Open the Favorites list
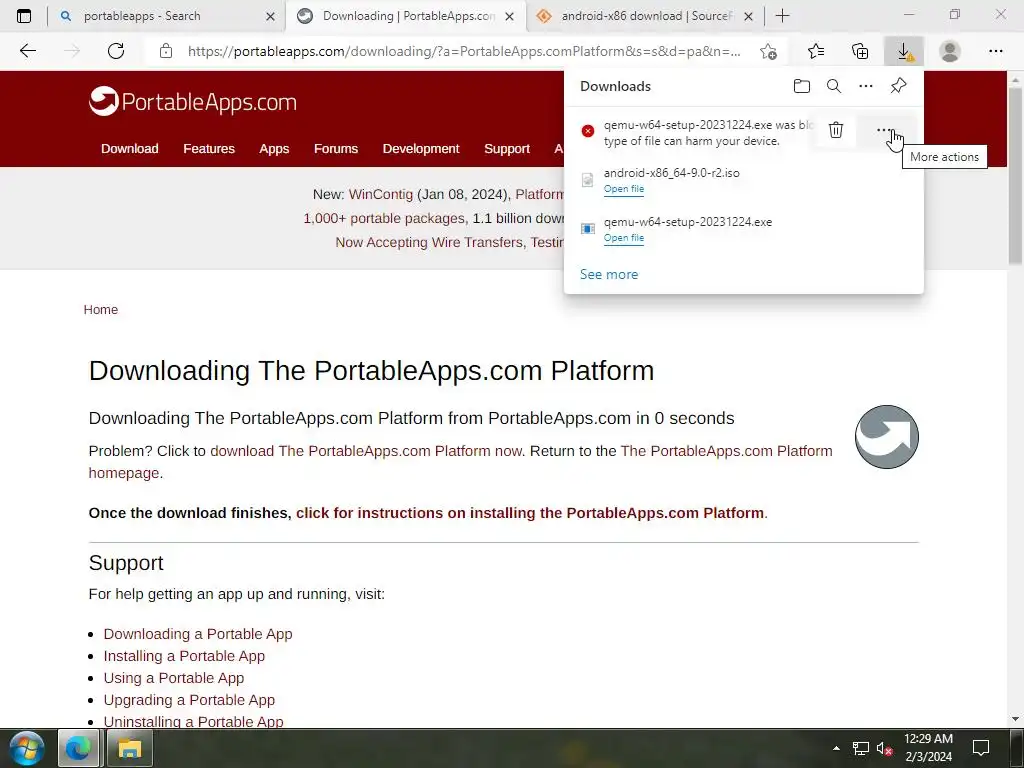1024x768 pixels. coord(816,51)
